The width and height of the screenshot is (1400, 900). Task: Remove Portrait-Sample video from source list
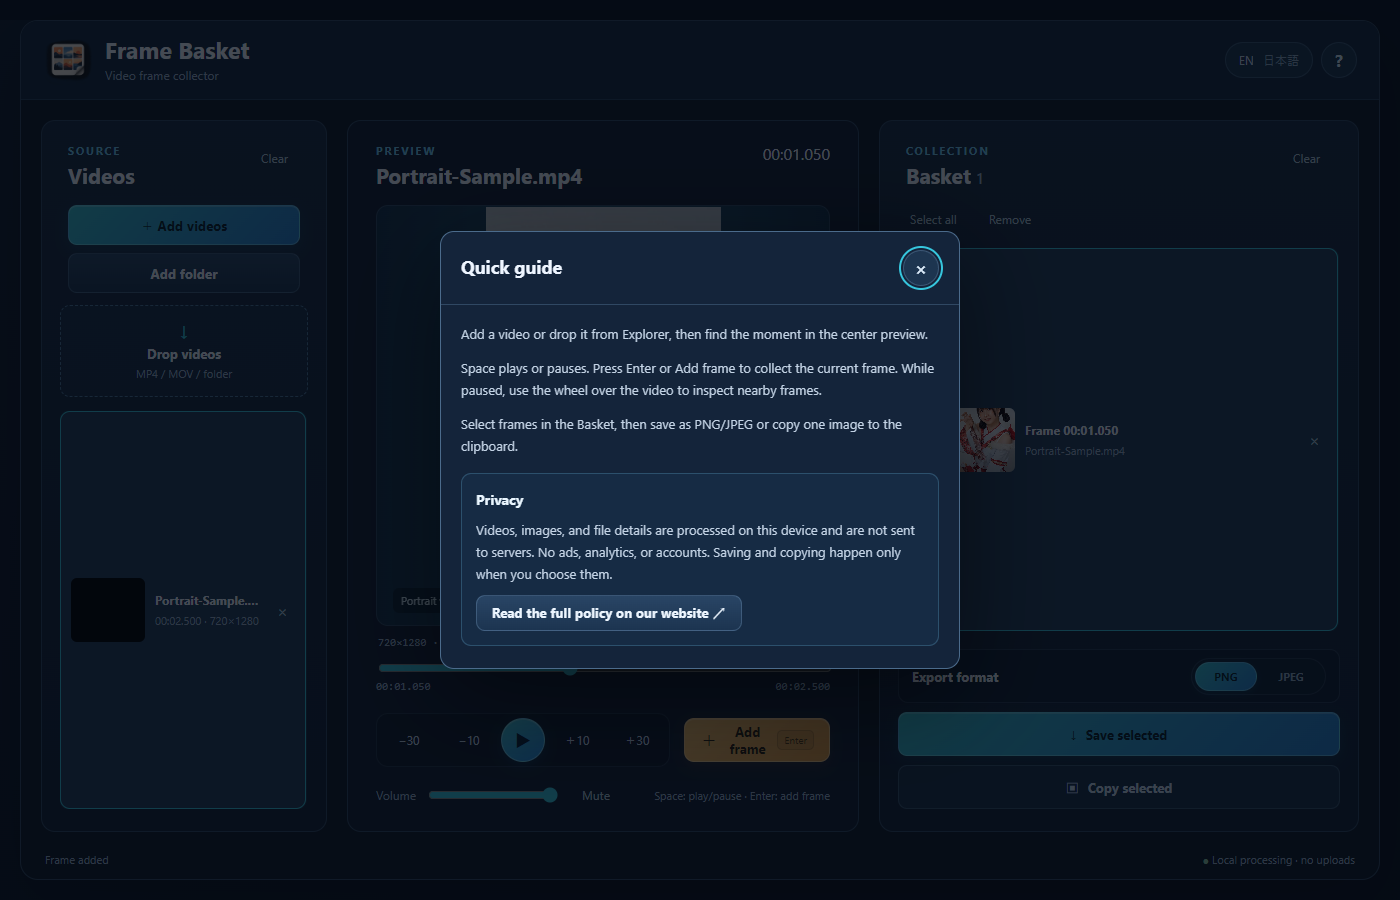(x=282, y=612)
